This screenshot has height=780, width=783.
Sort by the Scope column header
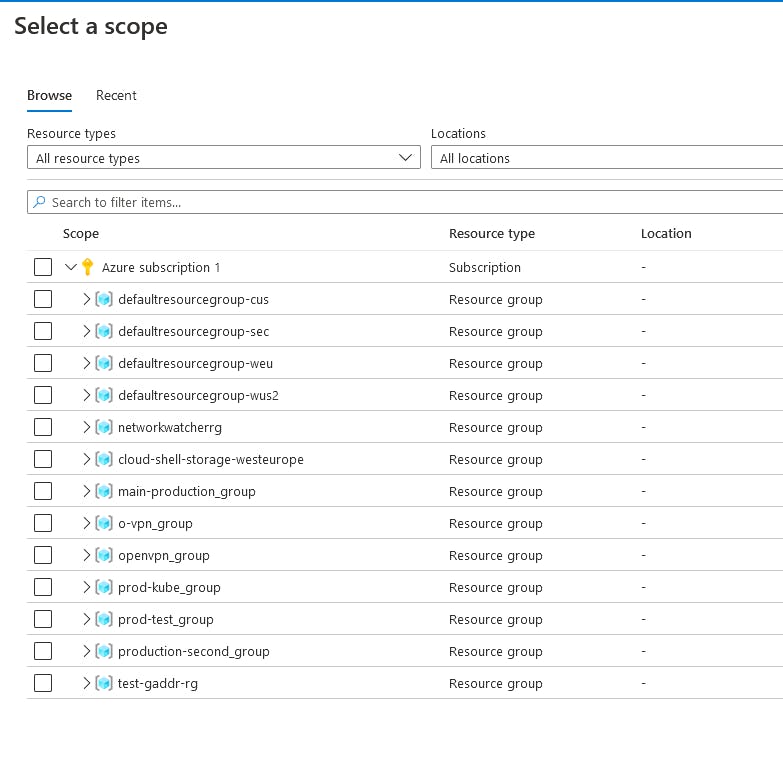click(81, 234)
